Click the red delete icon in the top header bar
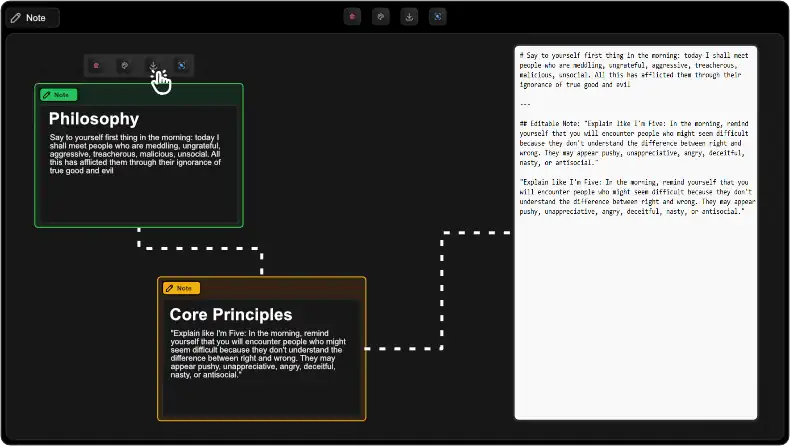This screenshot has width=790, height=446. 352,17
